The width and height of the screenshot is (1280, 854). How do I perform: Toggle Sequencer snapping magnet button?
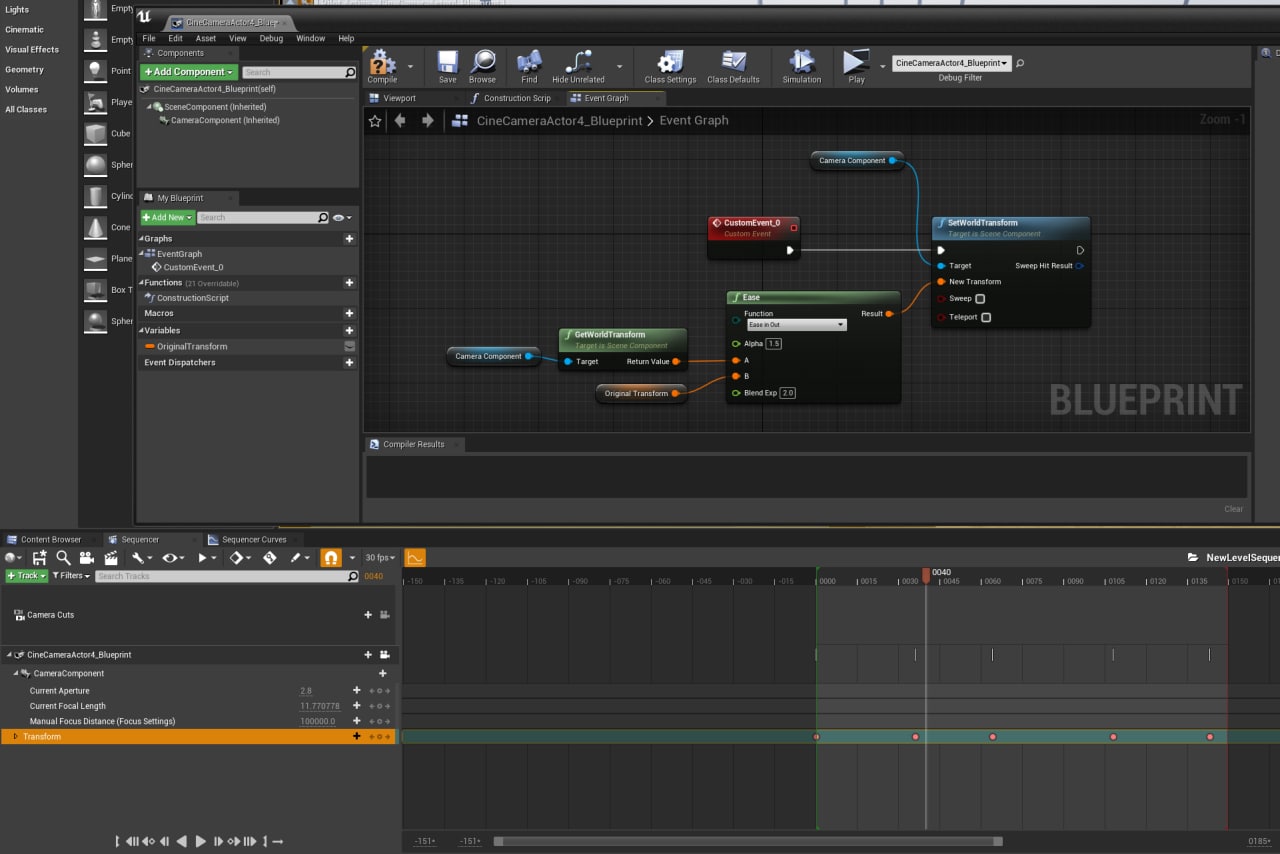point(331,558)
